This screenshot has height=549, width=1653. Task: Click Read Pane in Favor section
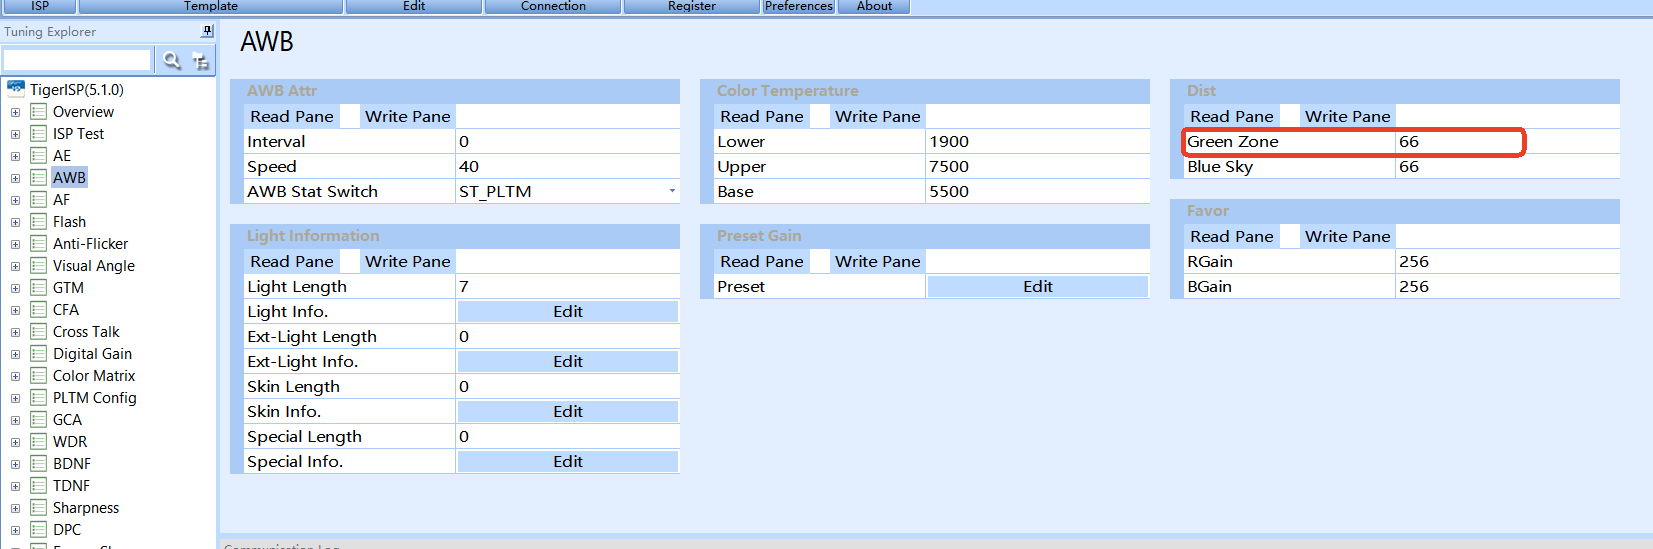(1232, 236)
